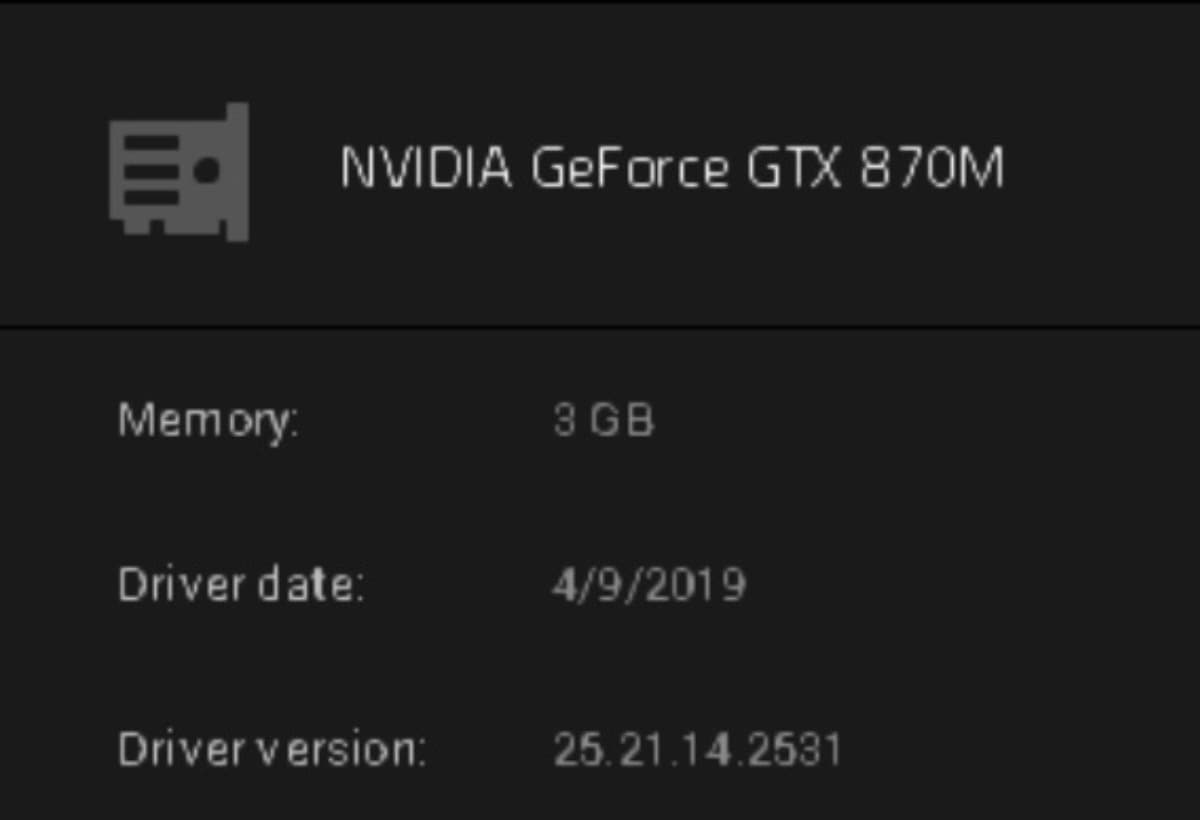Click the word NVIDIA in the title
1200x820 pixels.
click(x=426, y=168)
